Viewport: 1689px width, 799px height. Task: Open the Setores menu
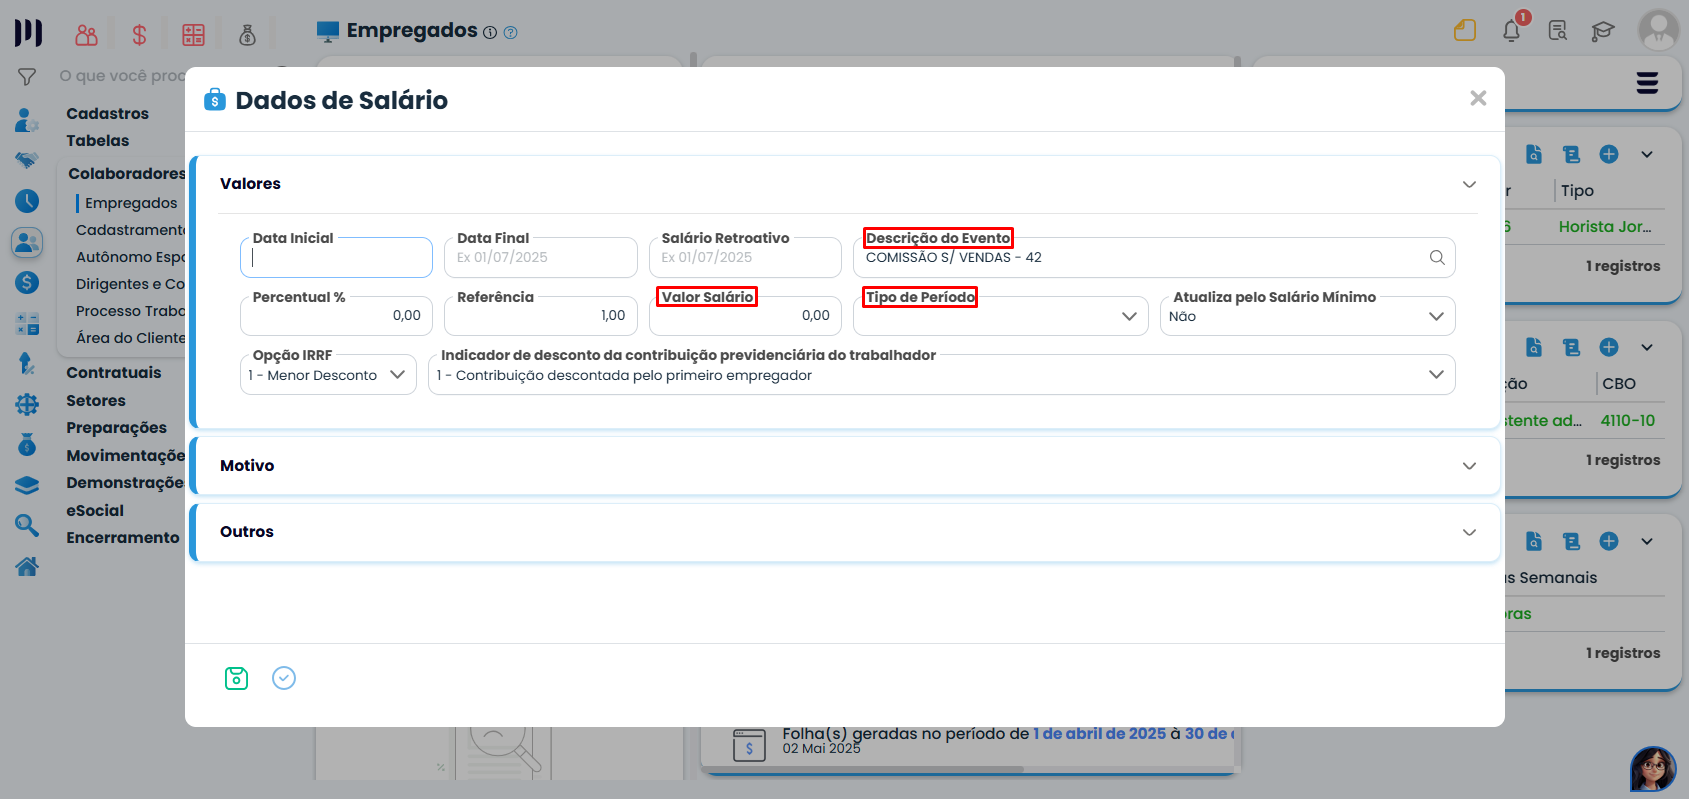pos(96,401)
